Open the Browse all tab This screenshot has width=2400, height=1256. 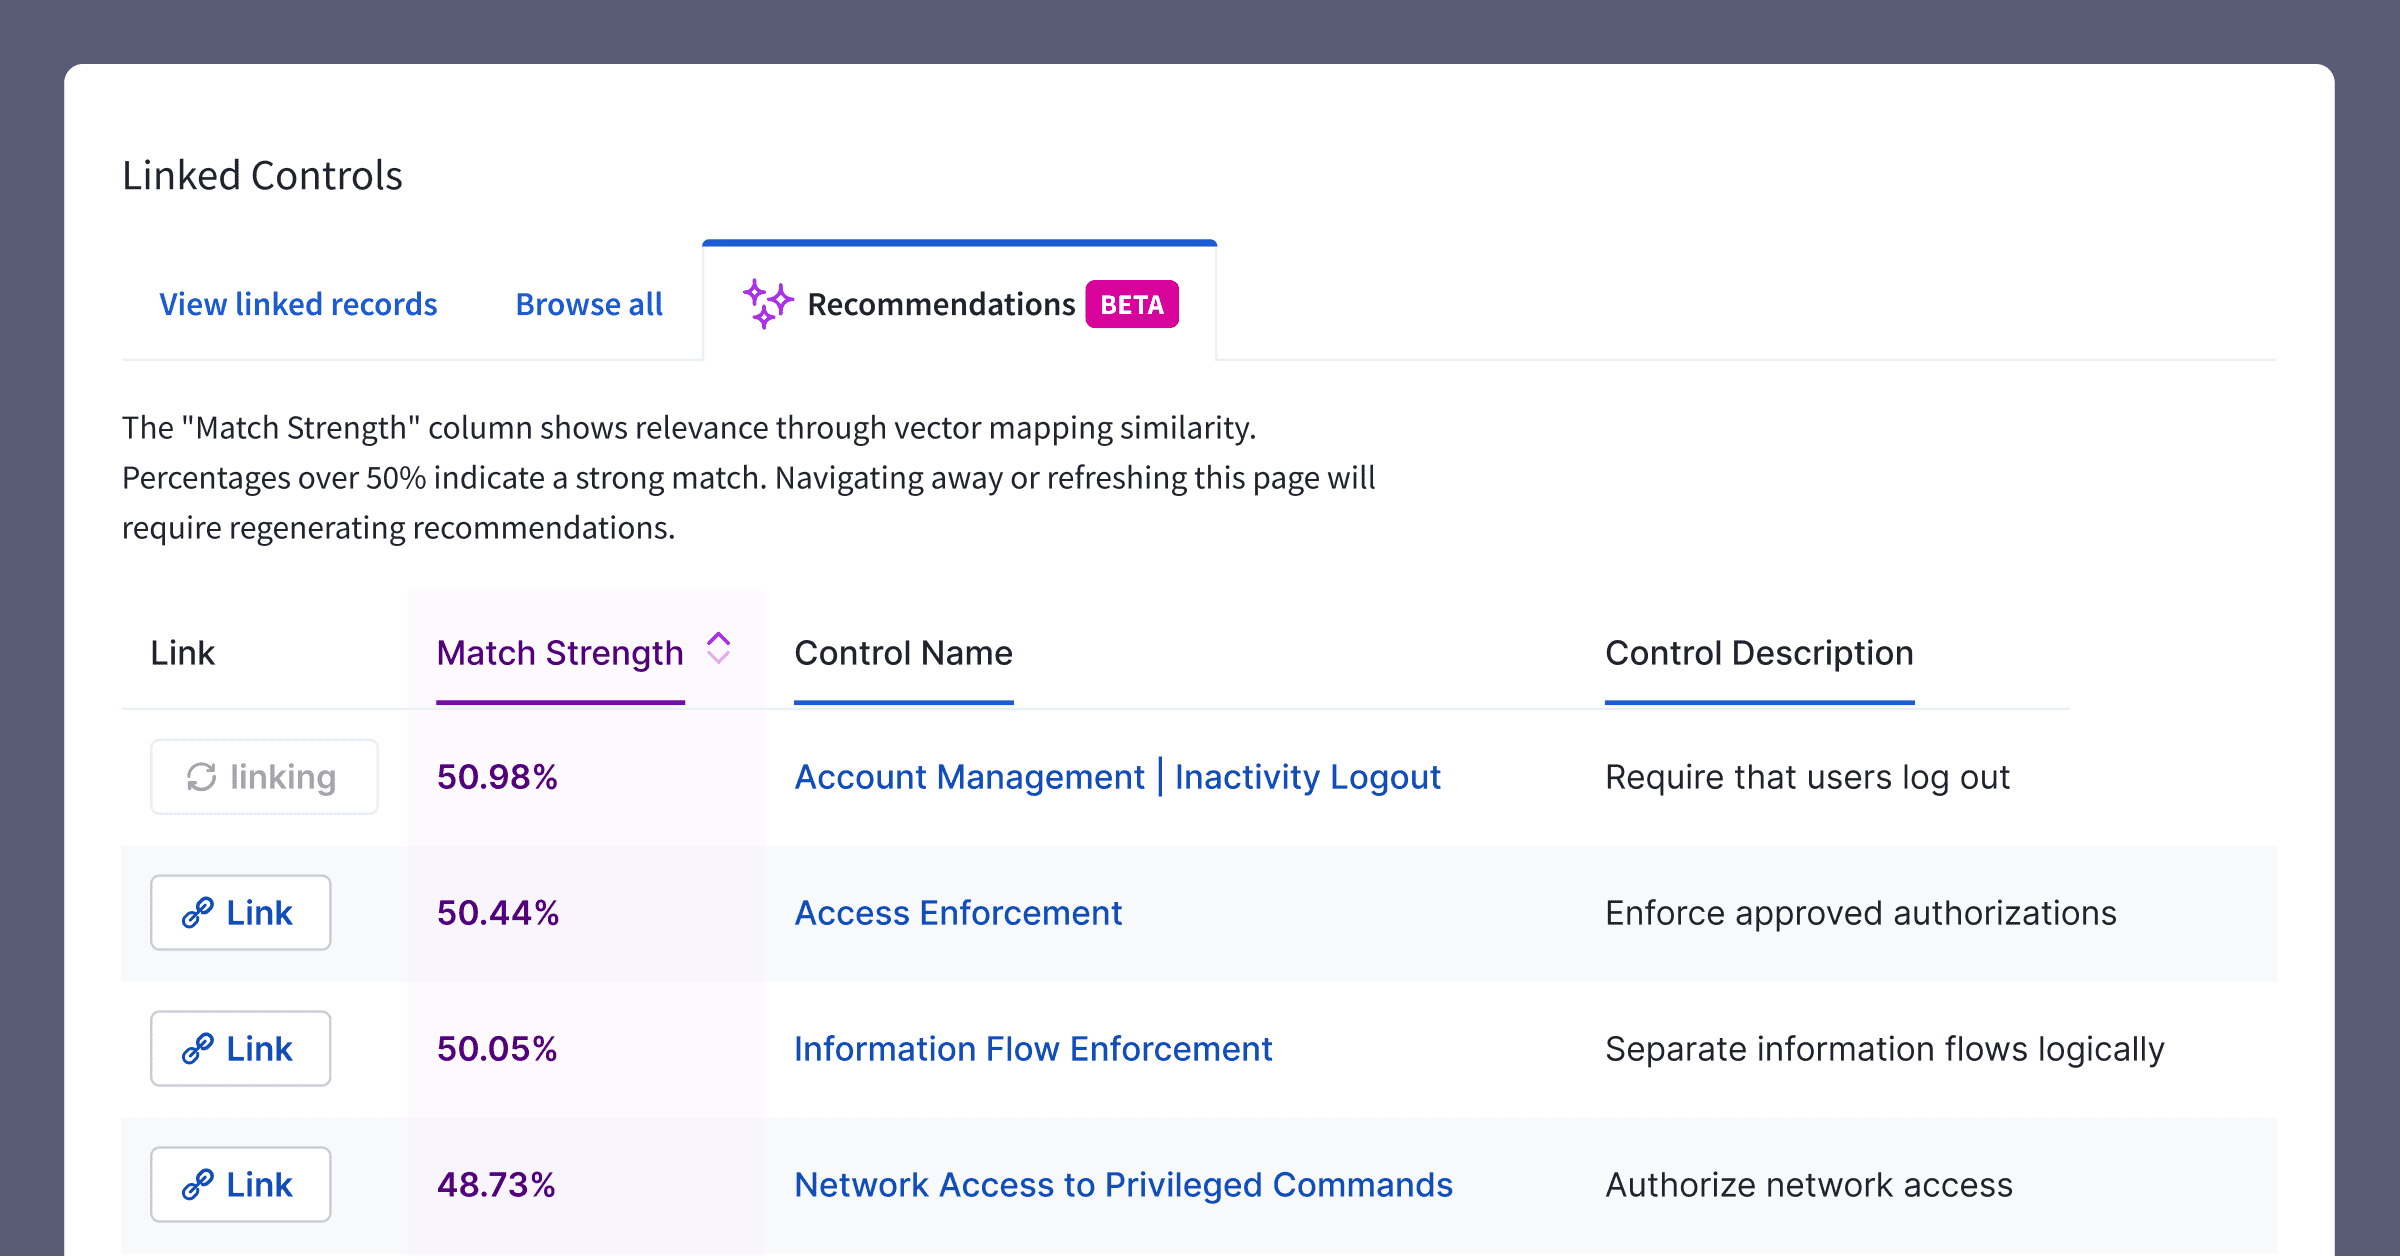pyautogui.click(x=589, y=304)
